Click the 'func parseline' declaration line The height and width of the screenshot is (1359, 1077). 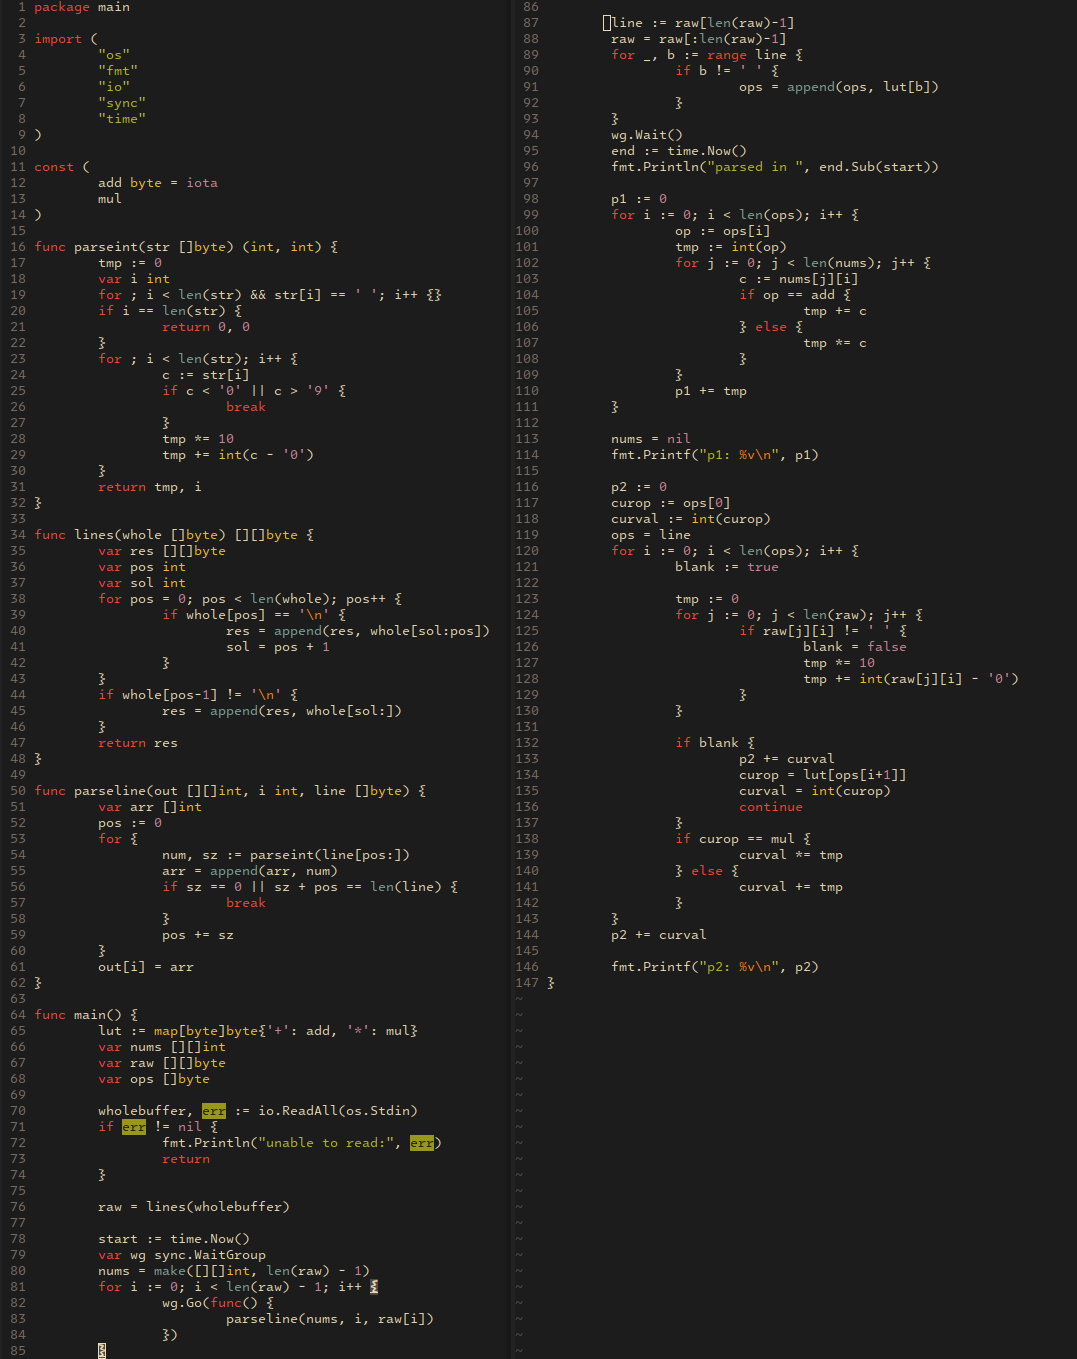(230, 791)
